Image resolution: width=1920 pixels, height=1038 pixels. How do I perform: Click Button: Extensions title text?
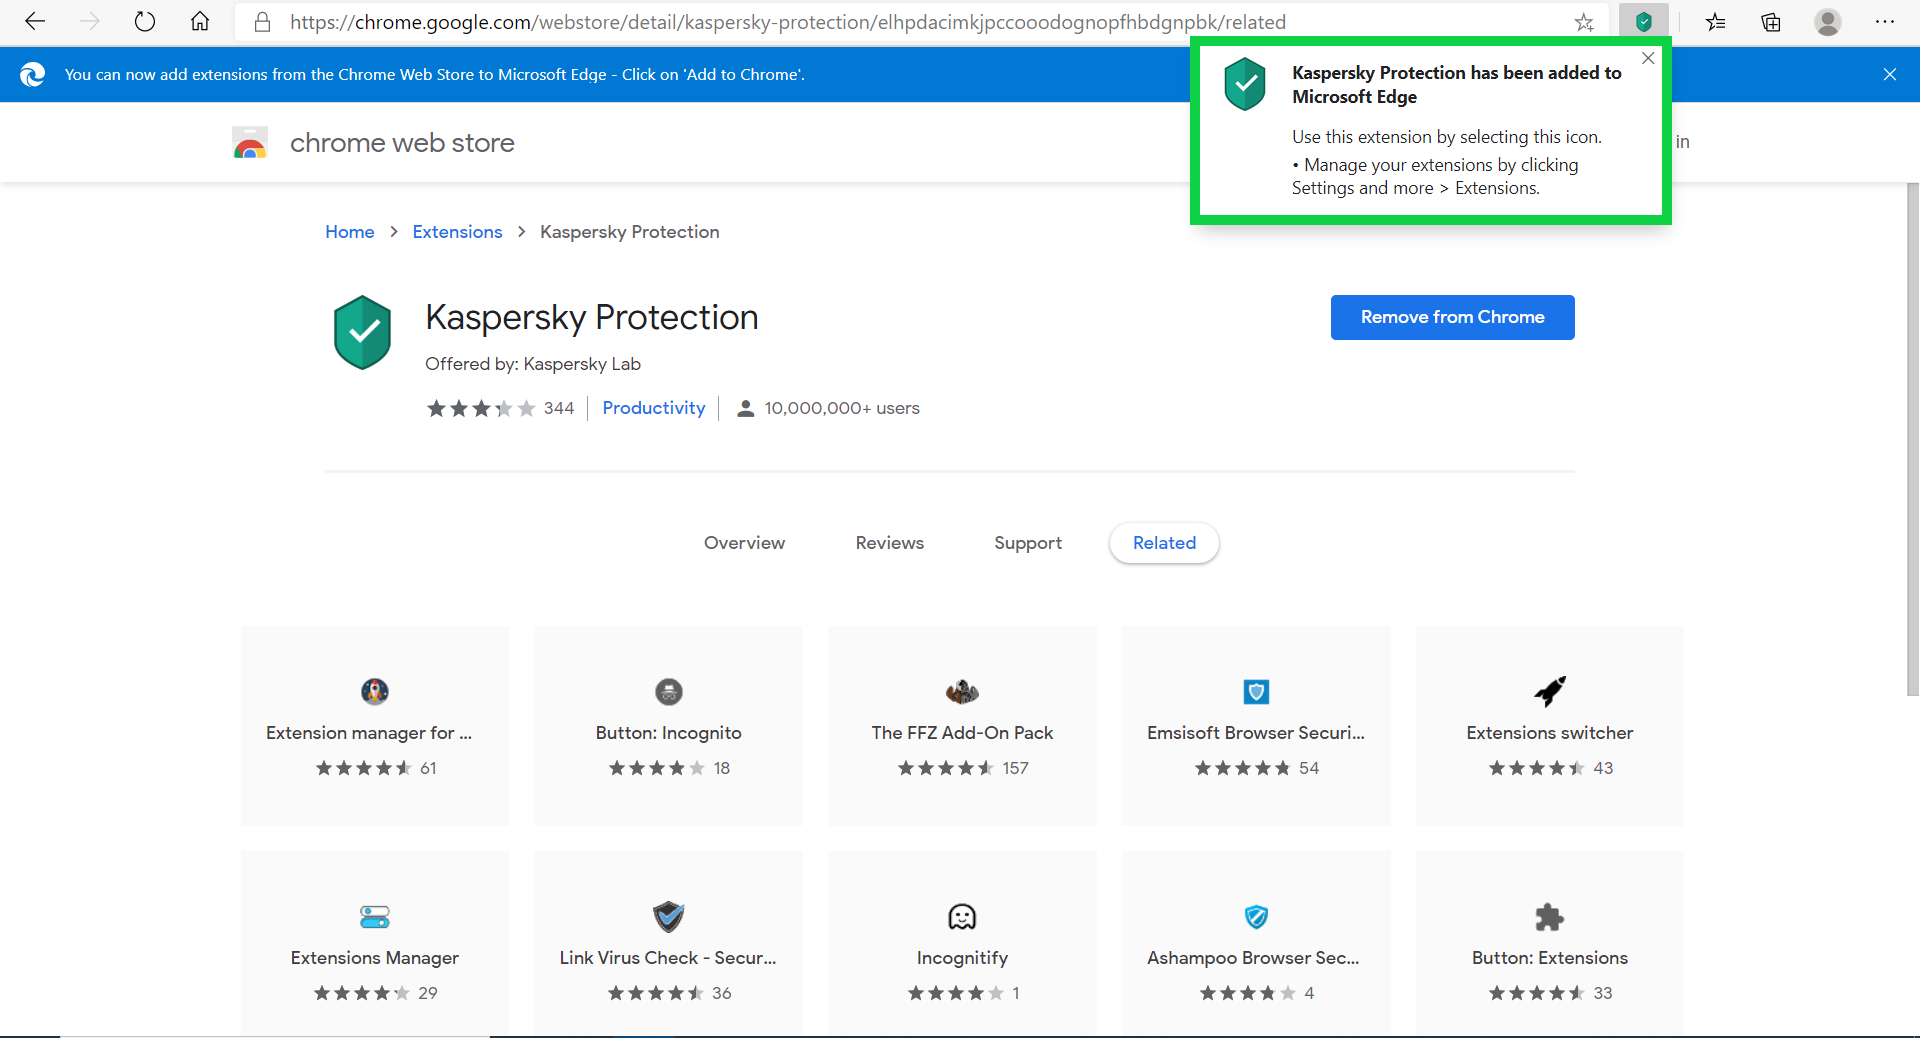(x=1550, y=958)
